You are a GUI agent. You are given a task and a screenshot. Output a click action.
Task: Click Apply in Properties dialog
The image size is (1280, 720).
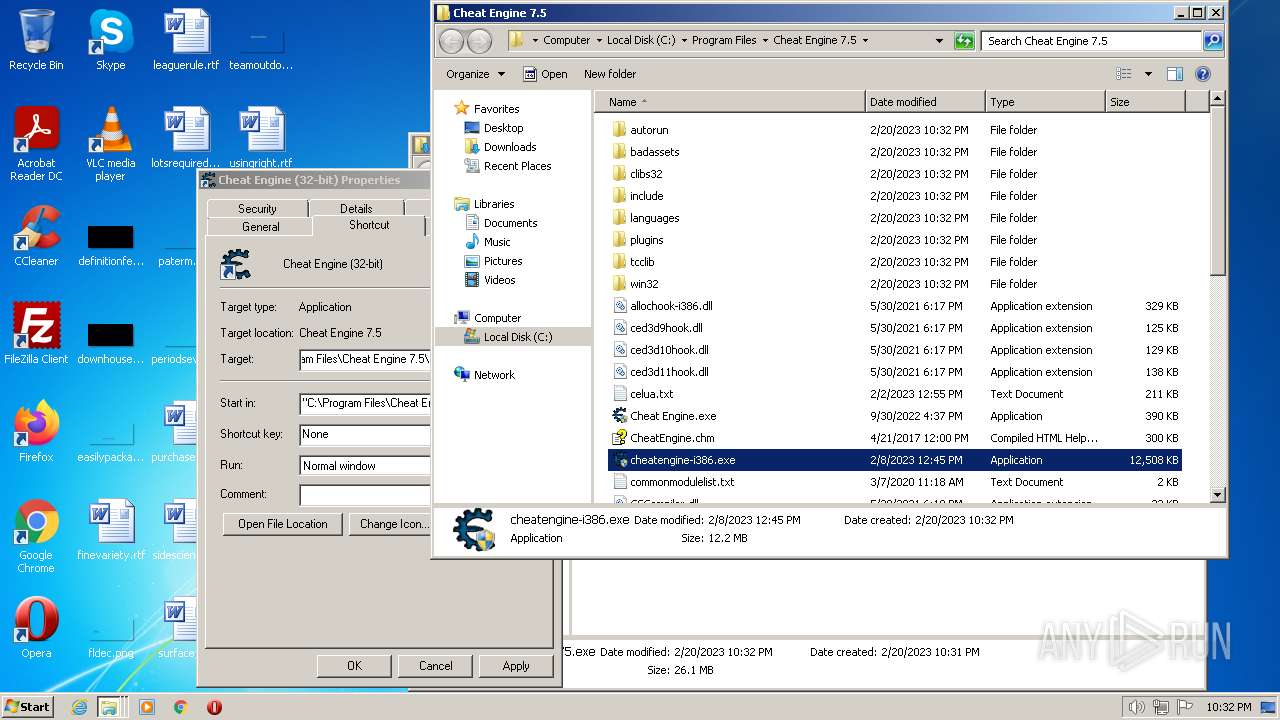pos(516,666)
